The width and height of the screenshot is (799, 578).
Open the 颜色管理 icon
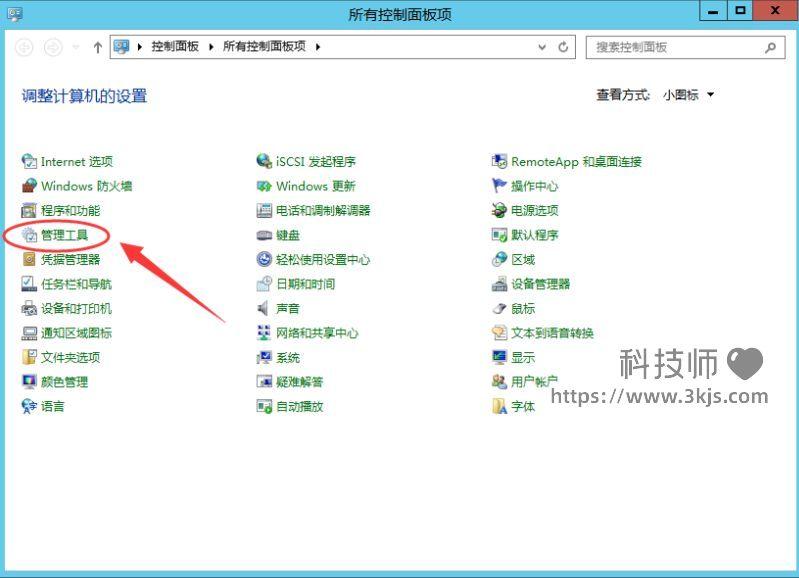click(29, 382)
